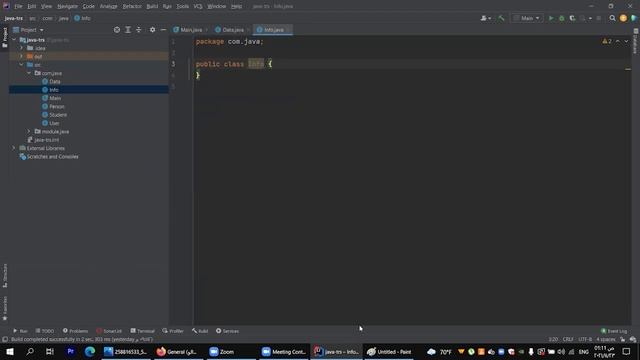This screenshot has width=640, height=360.
Task: Open the Project view dropdown
Action: pos(29,30)
